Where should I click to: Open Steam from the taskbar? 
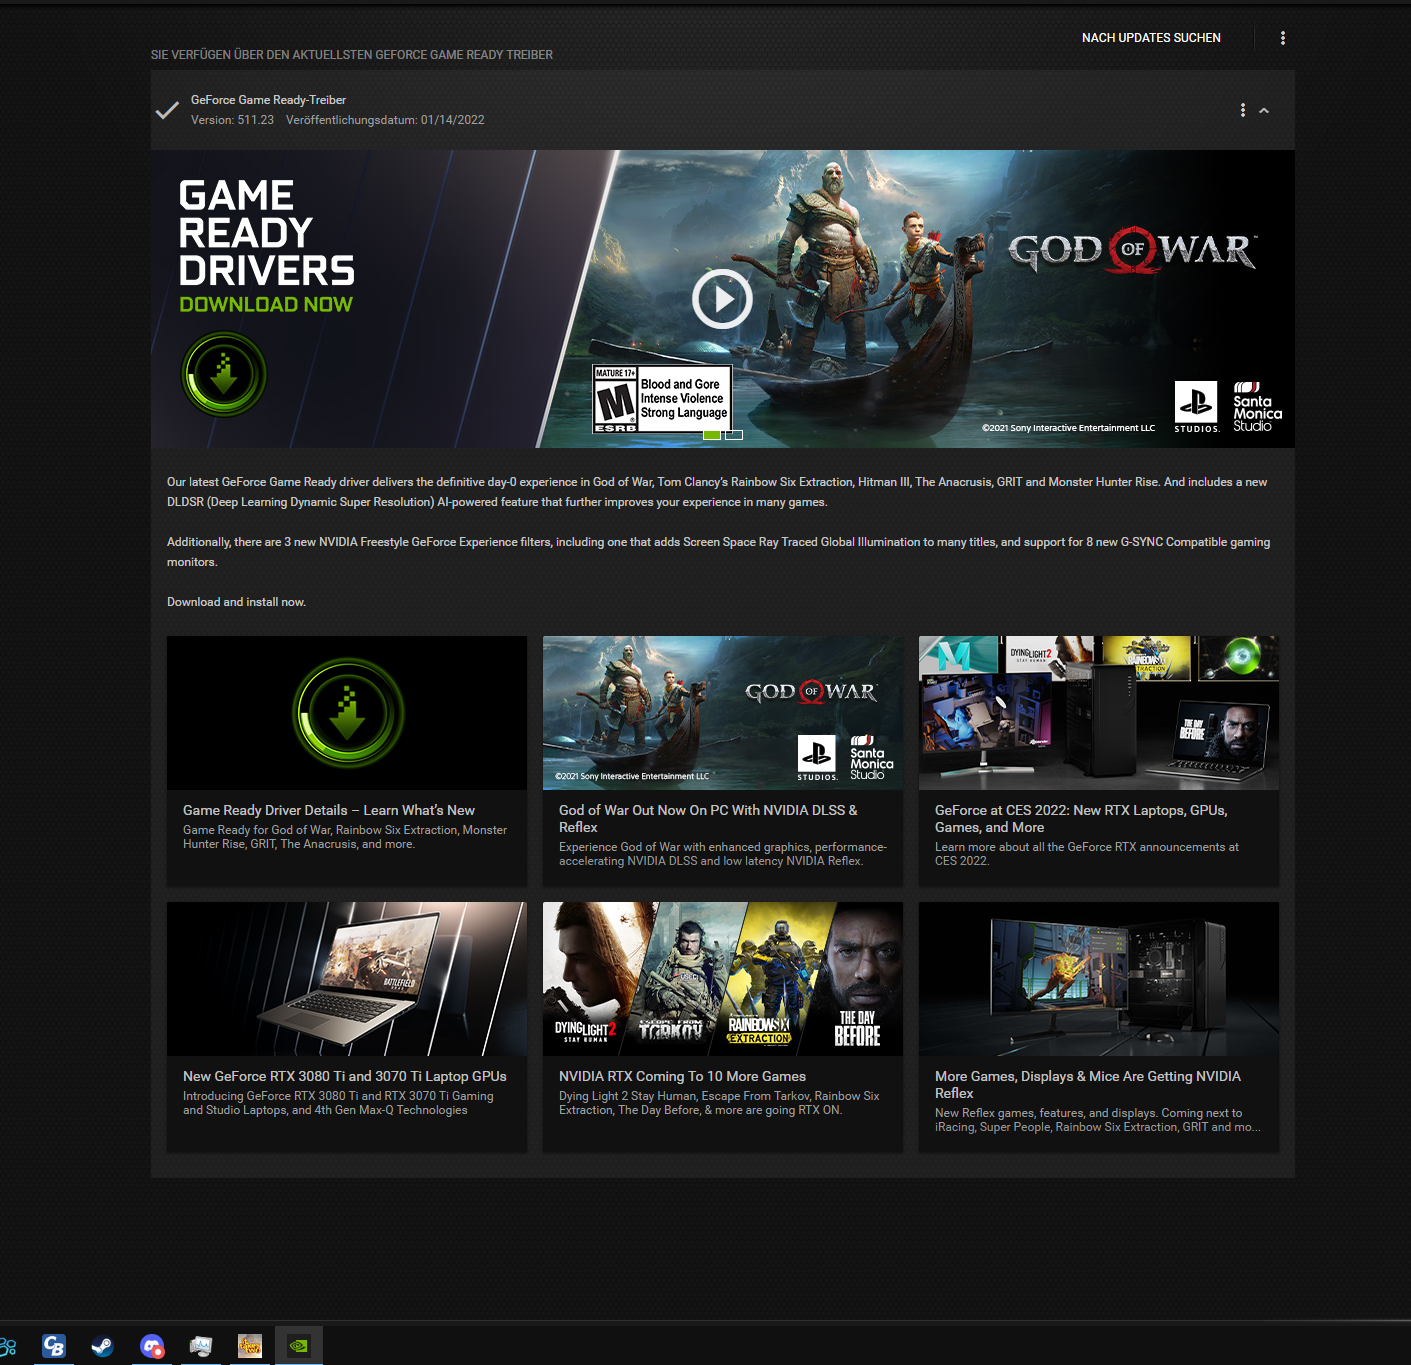102,1346
